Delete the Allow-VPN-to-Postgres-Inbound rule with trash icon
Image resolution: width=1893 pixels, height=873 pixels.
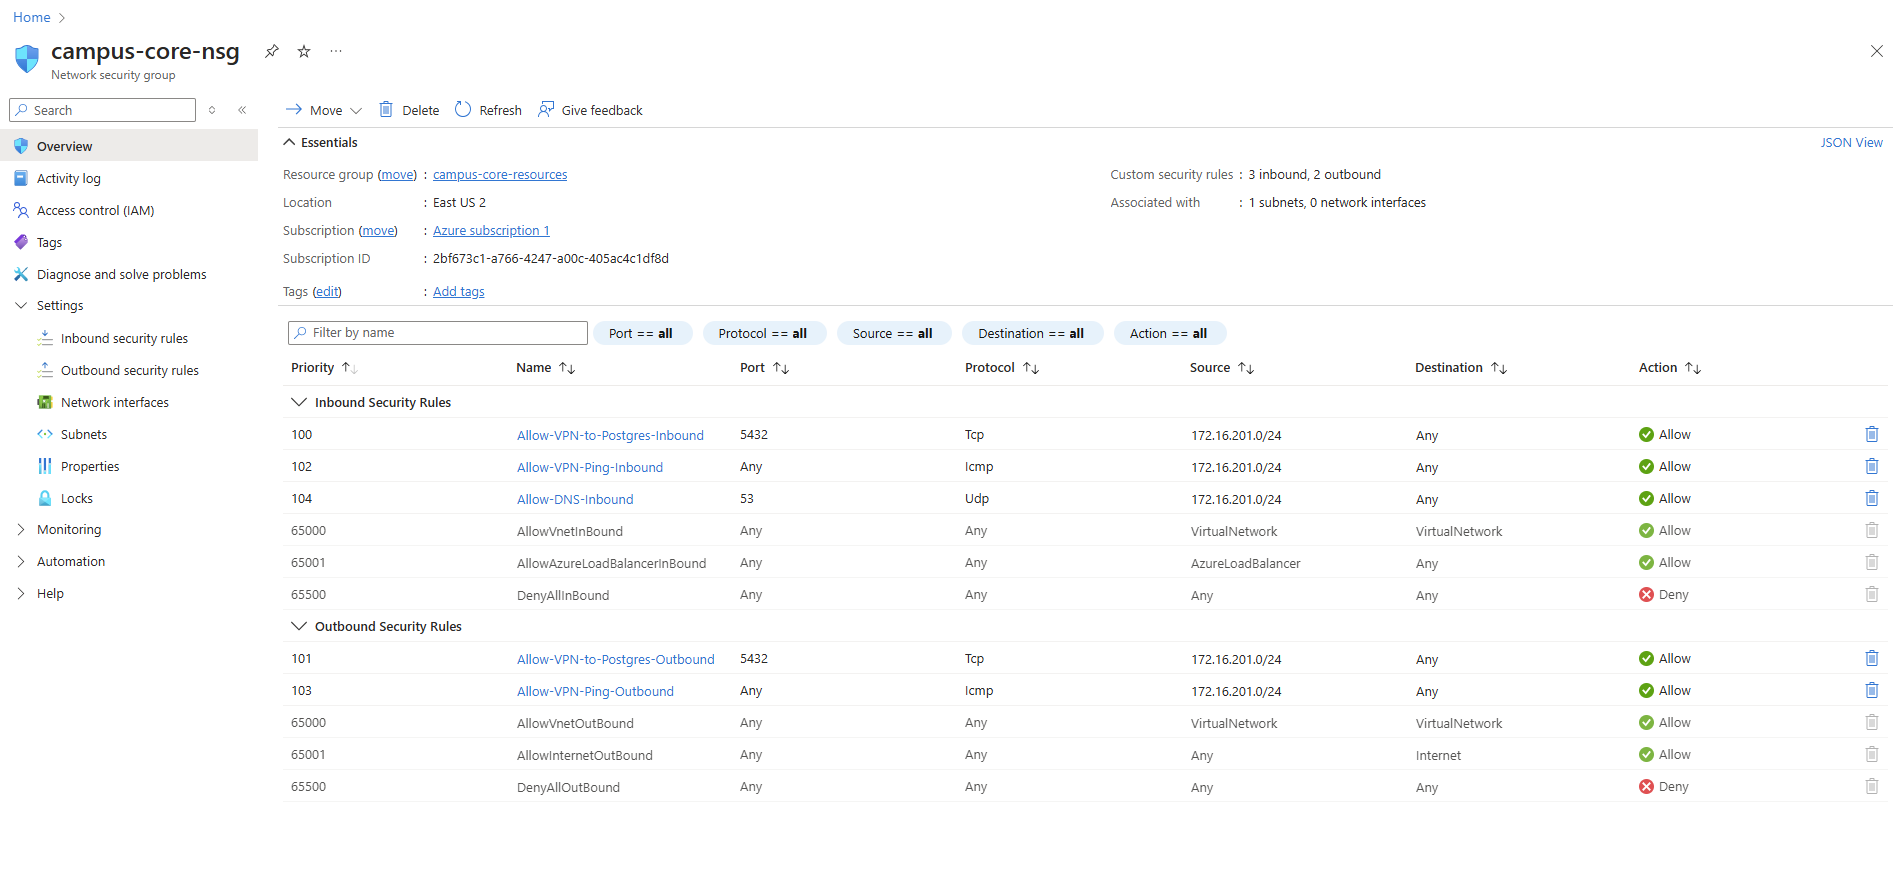(1871, 434)
